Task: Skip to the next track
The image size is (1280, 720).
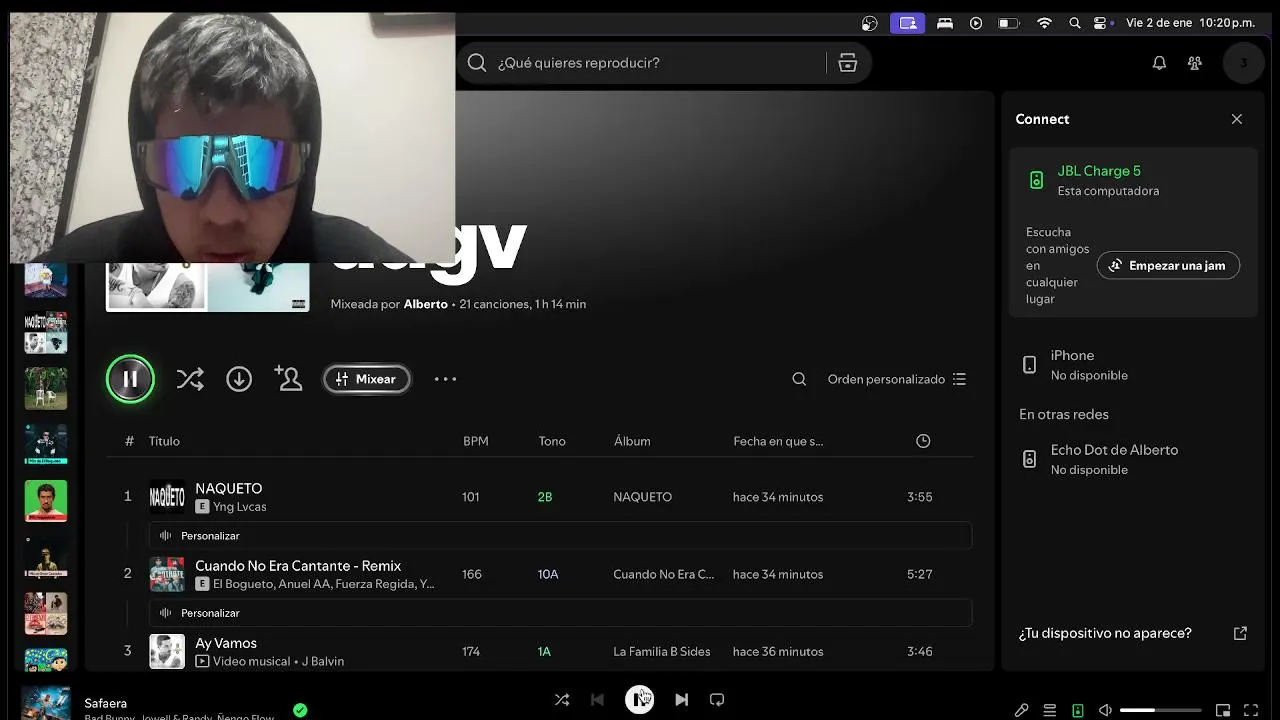Action: pyautogui.click(x=682, y=700)
